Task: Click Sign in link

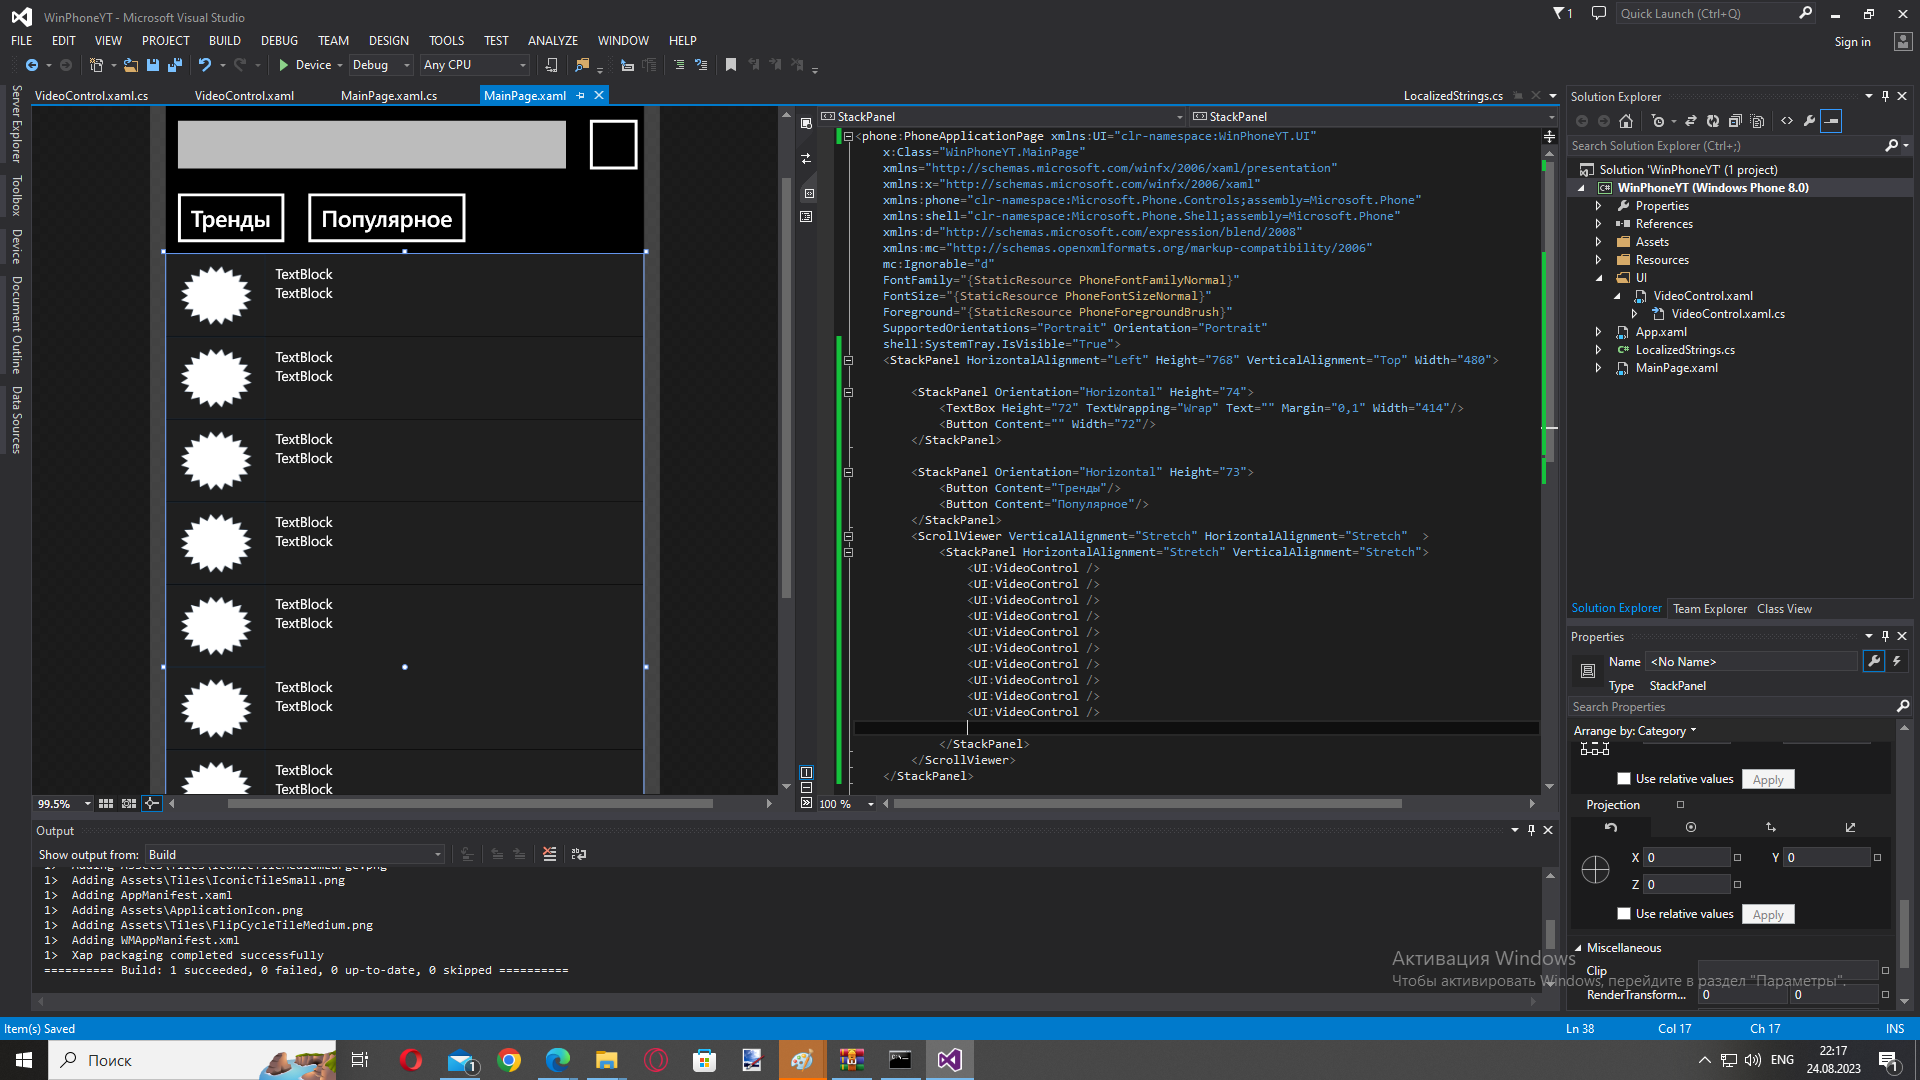Action: point(1852,42)
